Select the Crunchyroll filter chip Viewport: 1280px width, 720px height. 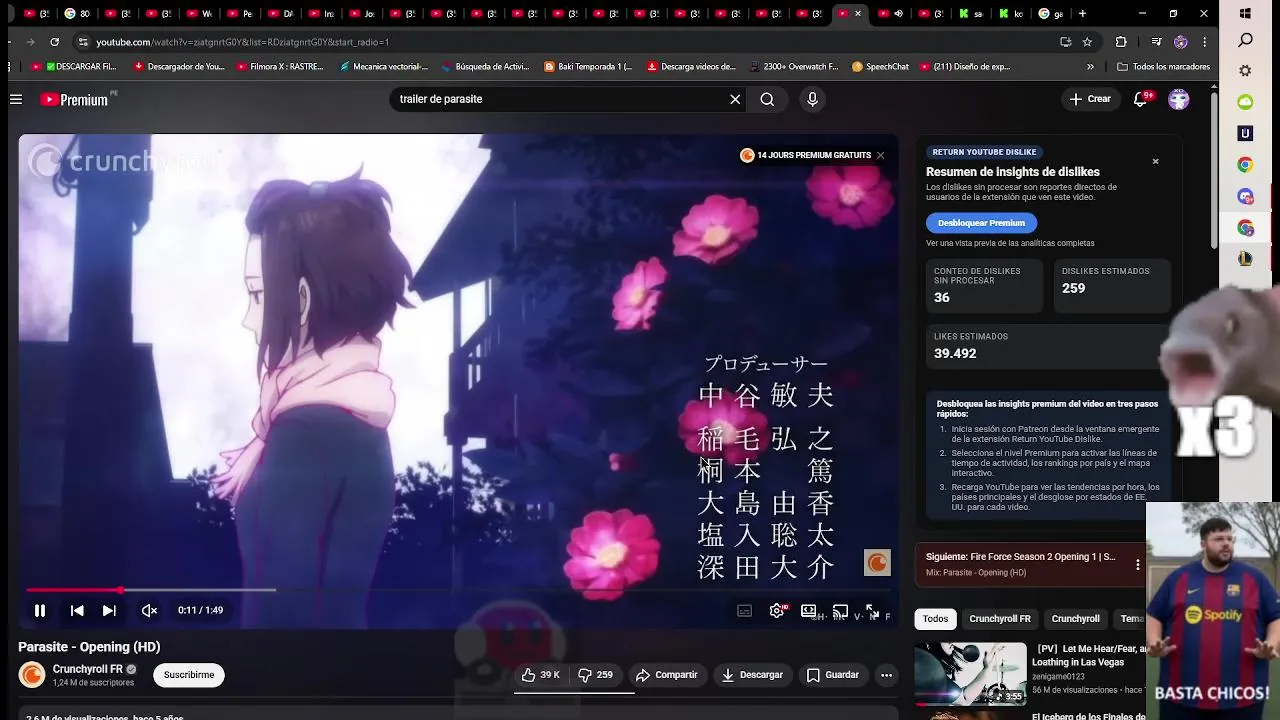[1075, 619]
